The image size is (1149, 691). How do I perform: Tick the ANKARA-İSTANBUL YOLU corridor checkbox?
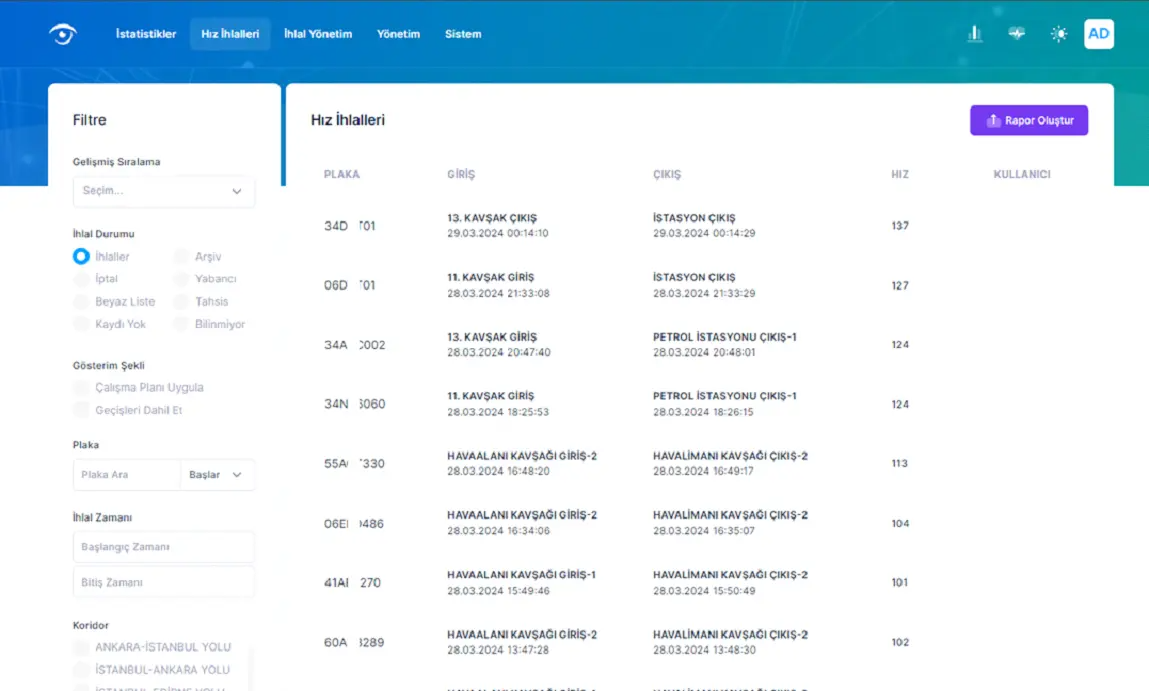(x=81, y=647)
